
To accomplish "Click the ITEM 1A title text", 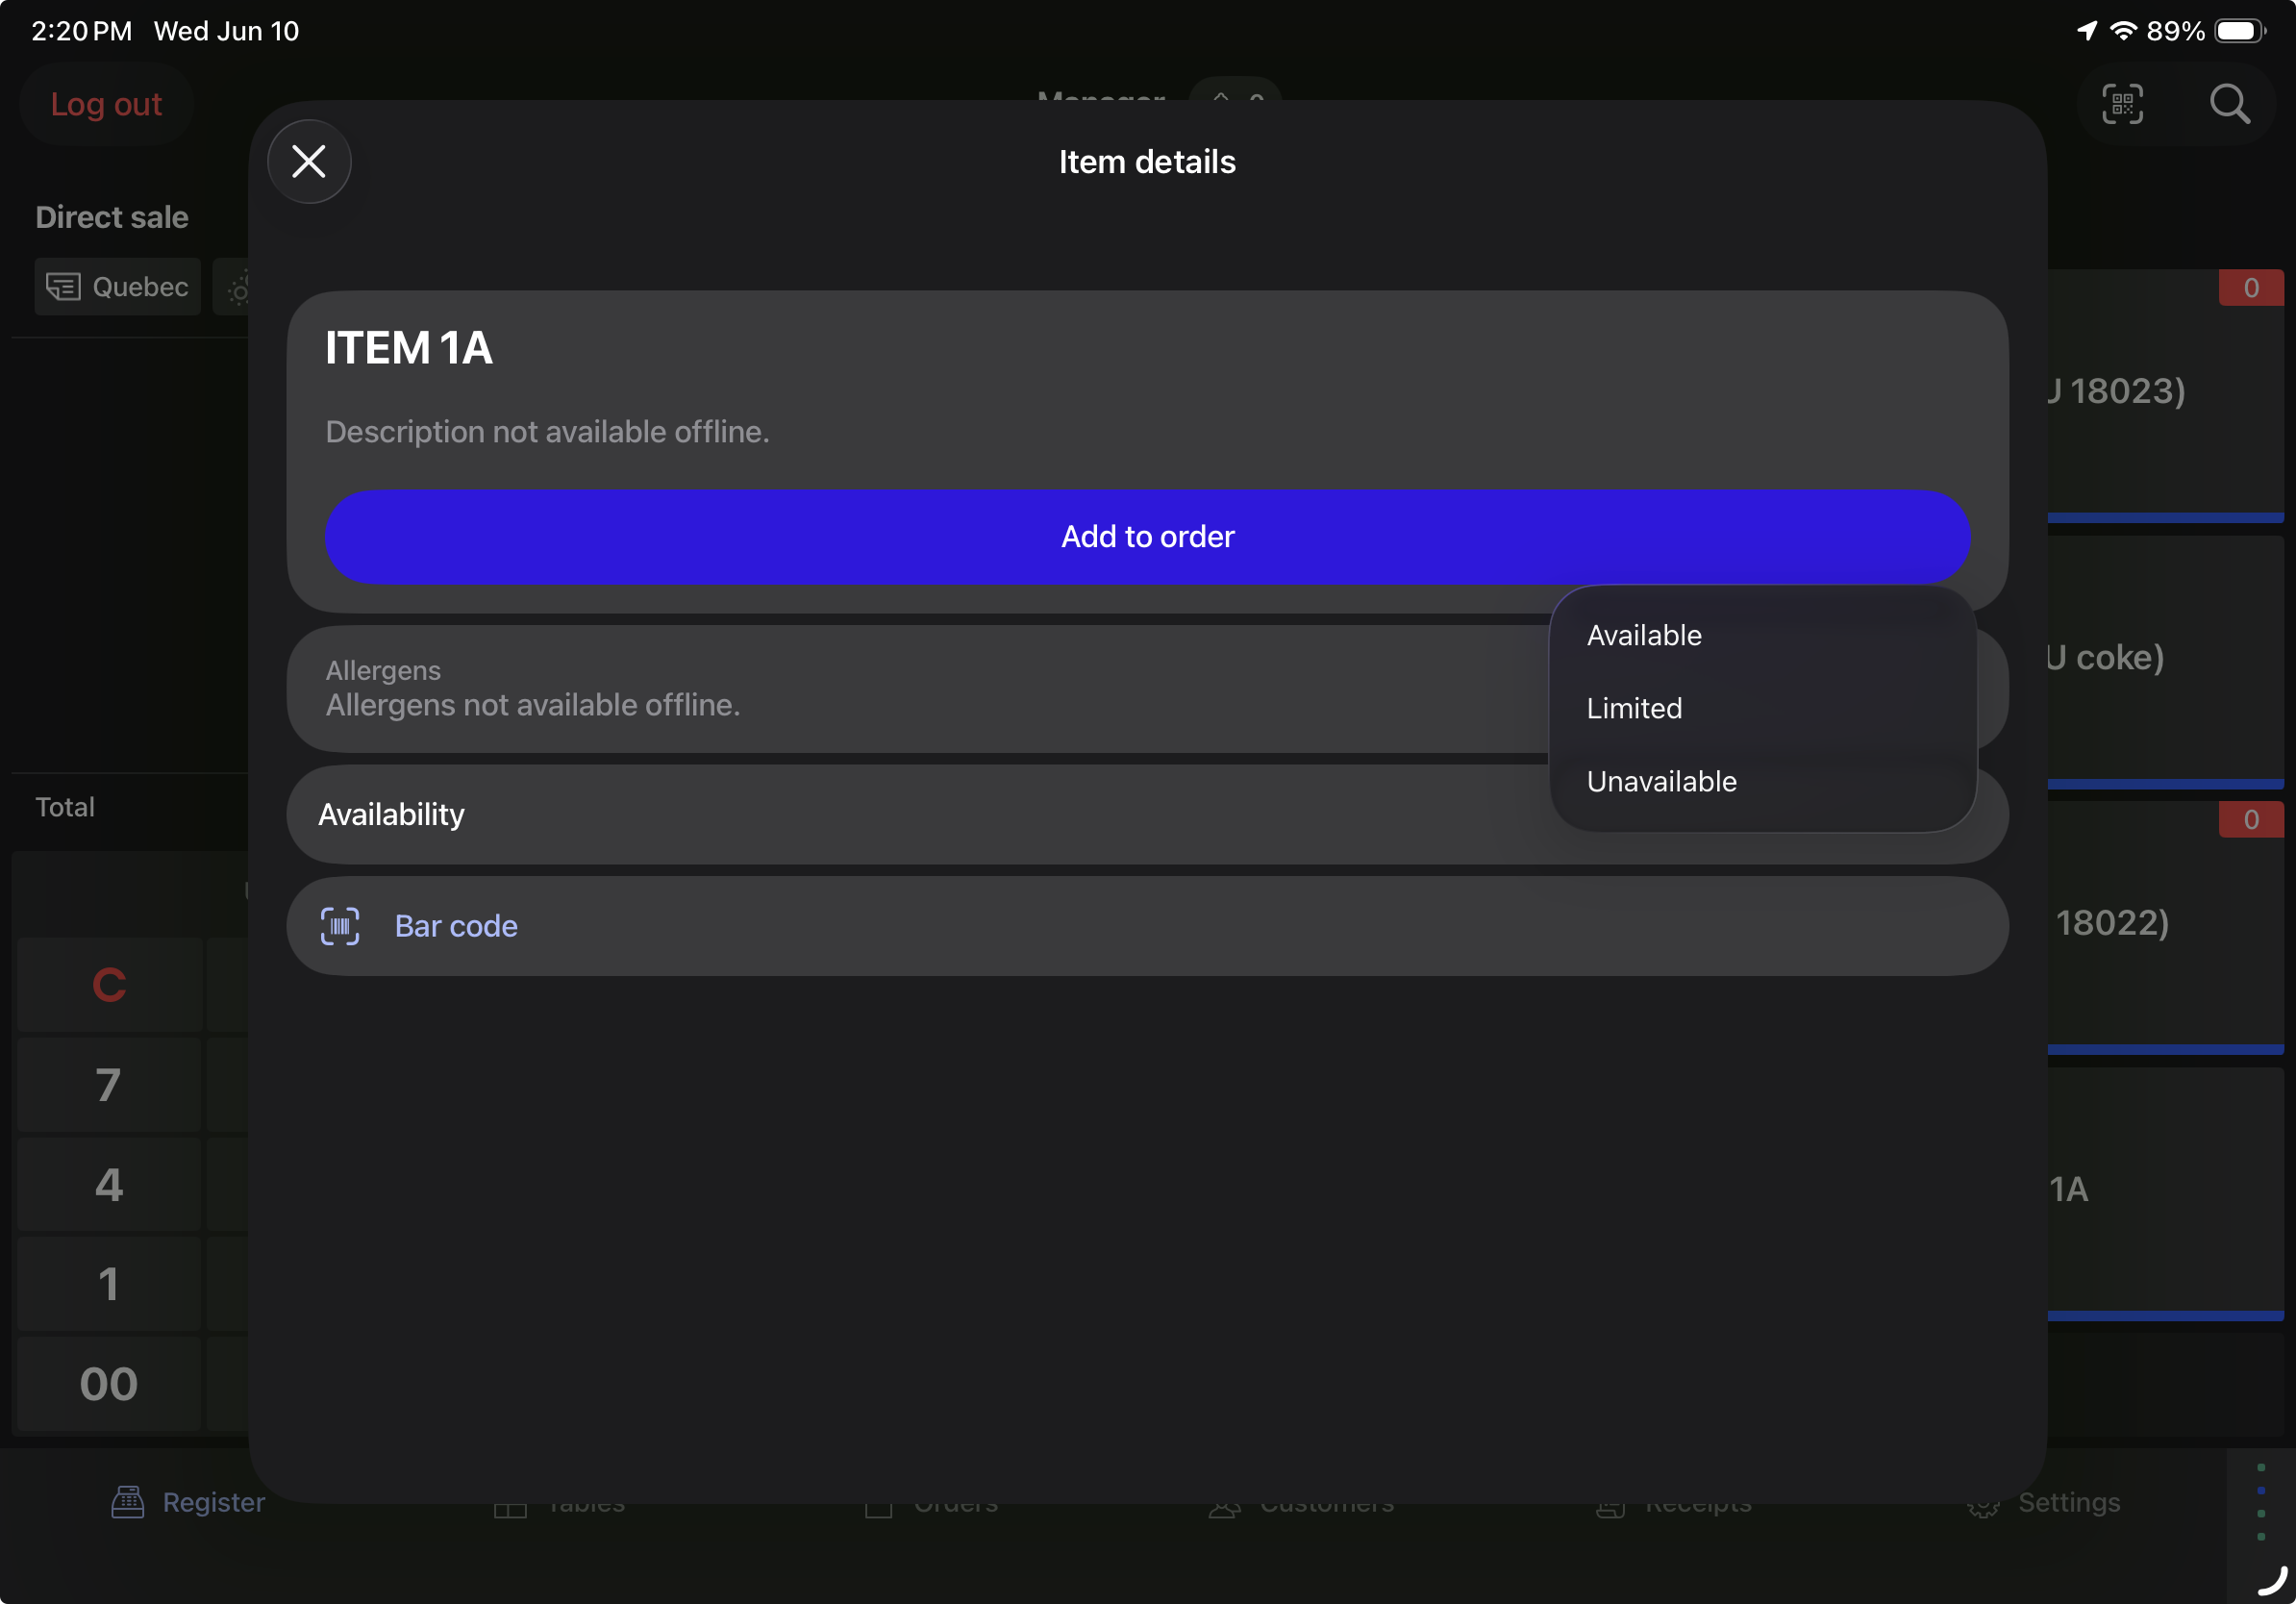I will [409, 348].
